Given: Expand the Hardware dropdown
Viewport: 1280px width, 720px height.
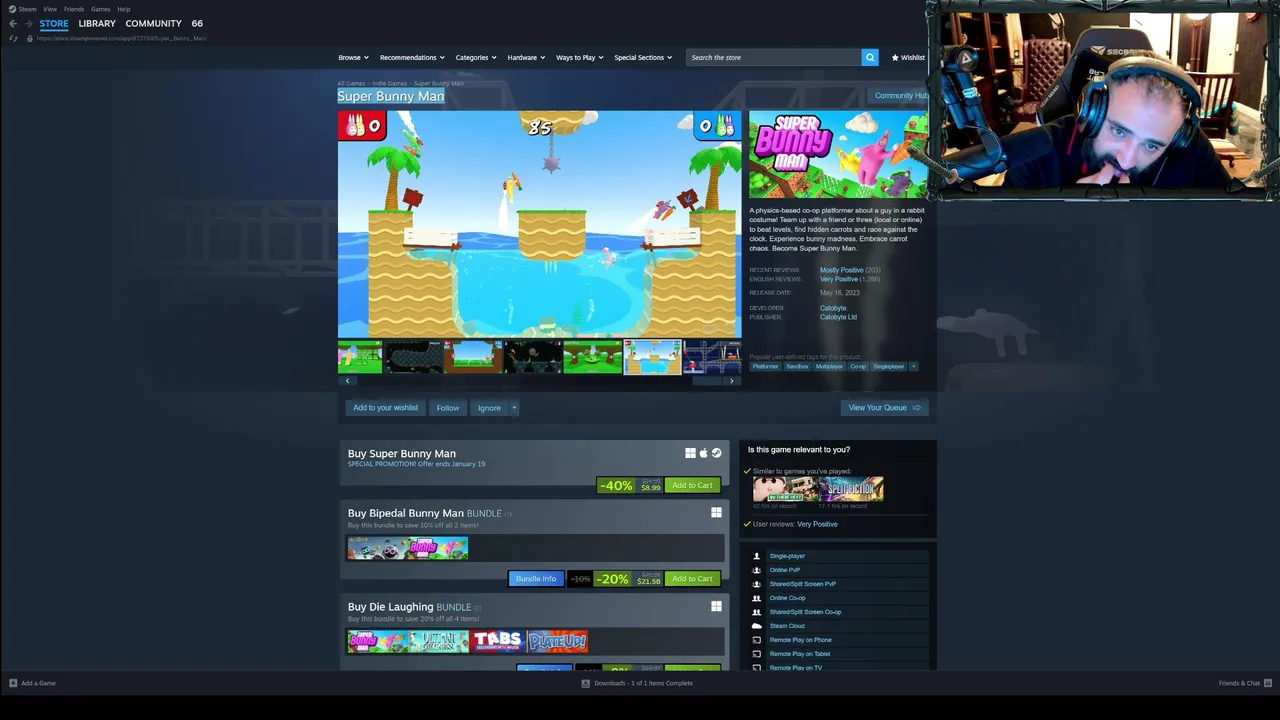Looking at the screenshot, I should pyautogui.click(x=526, y=57).
